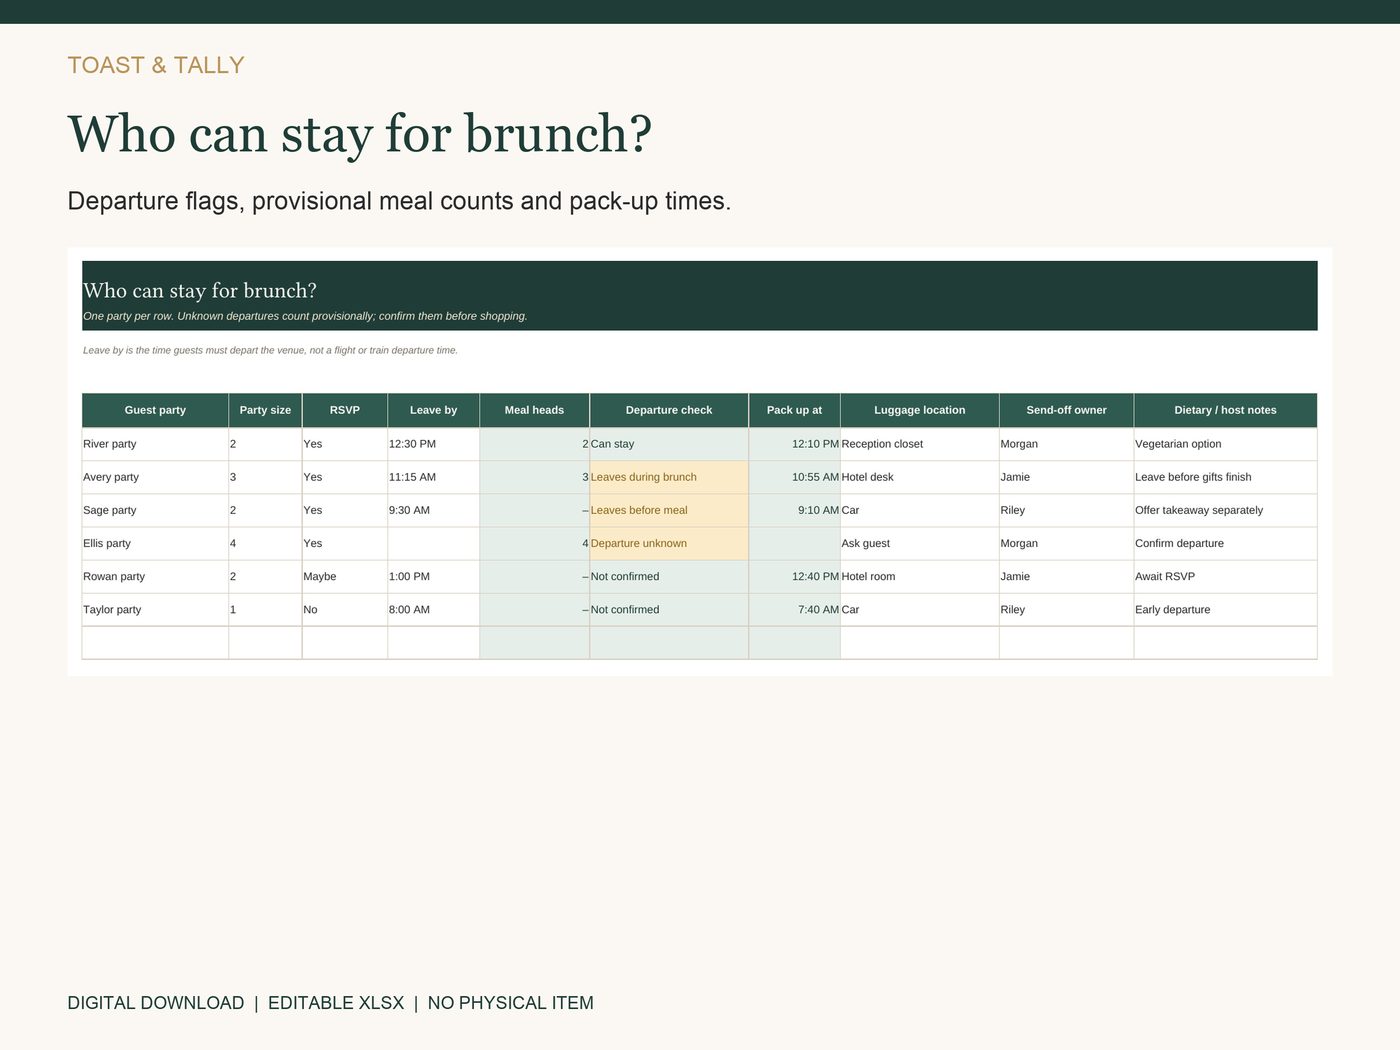Click the Meal heads column header

[535, 410]
